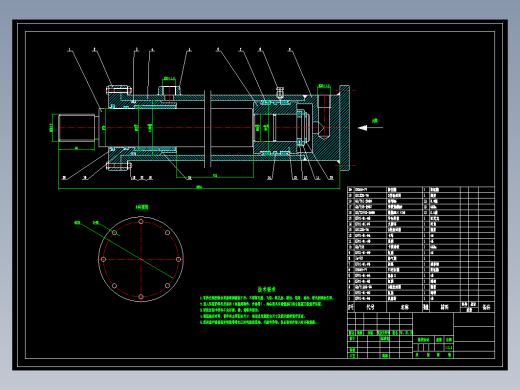Select the threaded rod end of the cylinder
The image size is (520, 390).
[77, 128]
